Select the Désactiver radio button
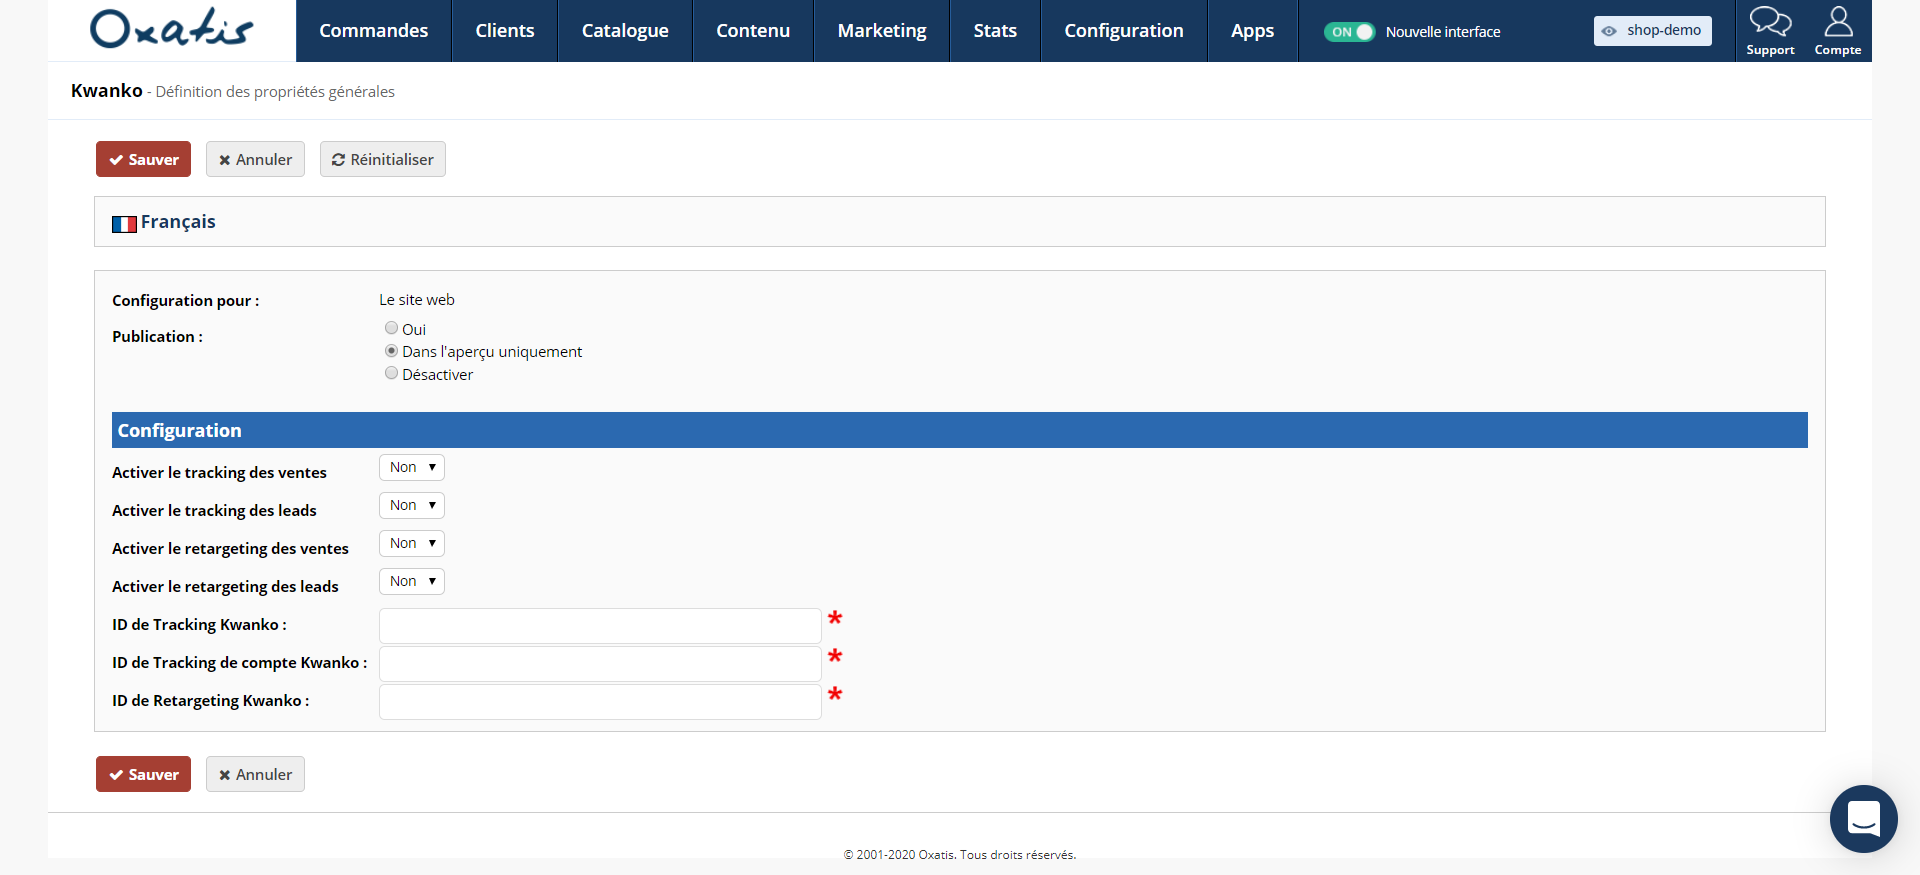This screenshot has height=875, width=1920. click(391, 373)
